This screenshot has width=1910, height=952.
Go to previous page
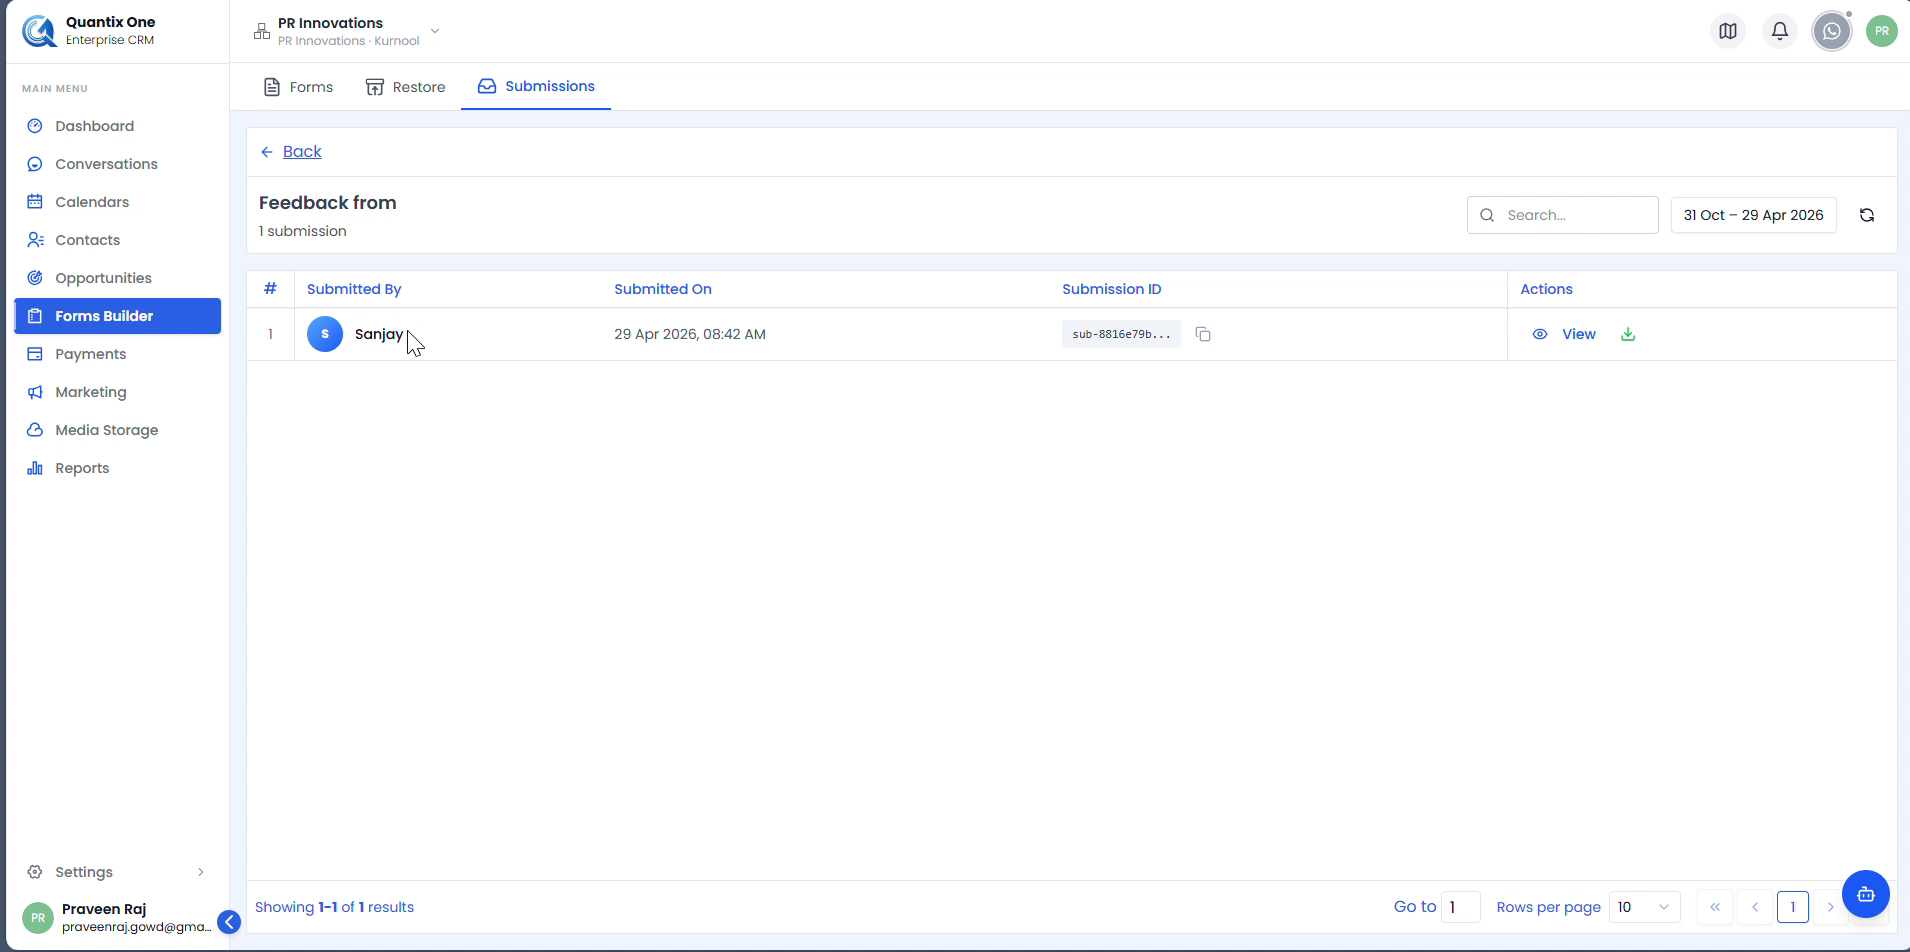(x=1755, y=907)
